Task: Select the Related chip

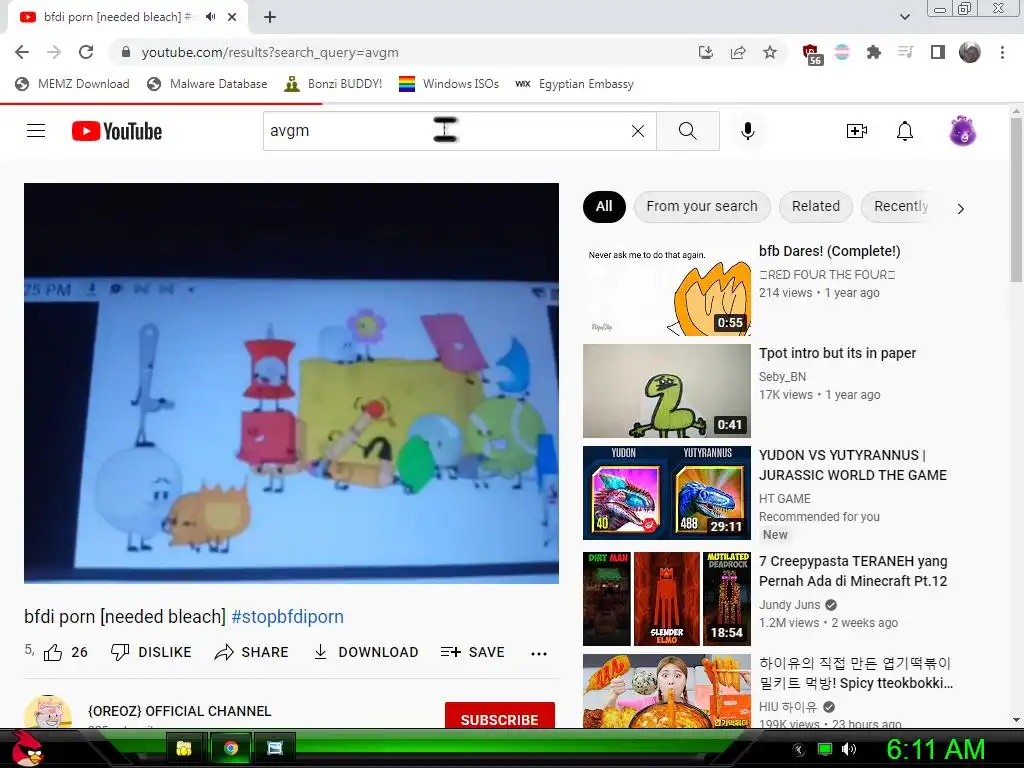Action: tap(816, 207)
